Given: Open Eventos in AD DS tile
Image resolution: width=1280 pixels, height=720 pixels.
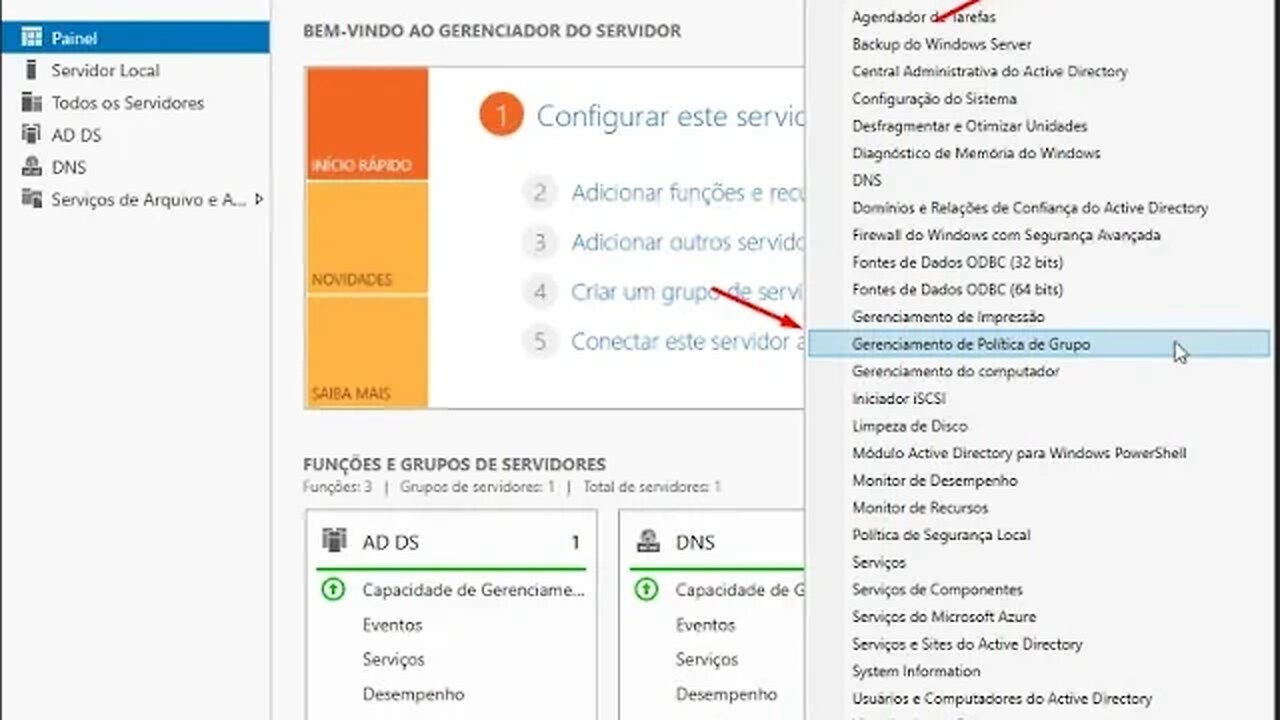Looking at the screenshot, I should tap(392, 625).
